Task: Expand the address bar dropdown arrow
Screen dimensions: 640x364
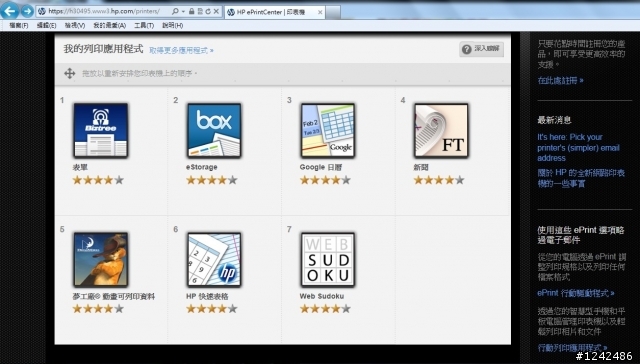Action: [183, 11]
